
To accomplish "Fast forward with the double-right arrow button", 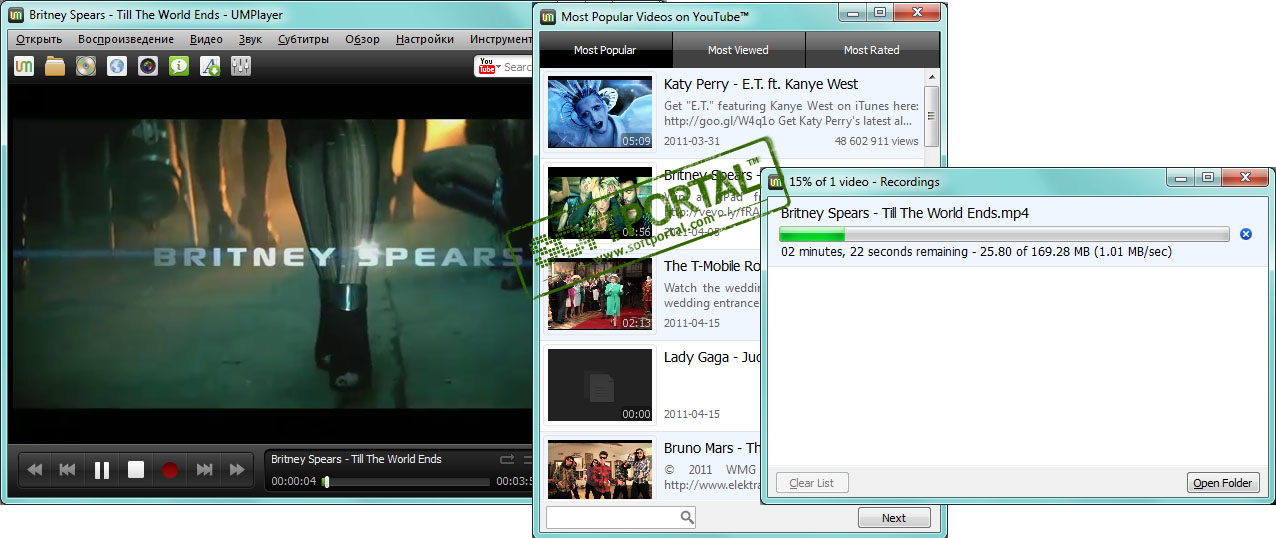I will coord(237,469).
